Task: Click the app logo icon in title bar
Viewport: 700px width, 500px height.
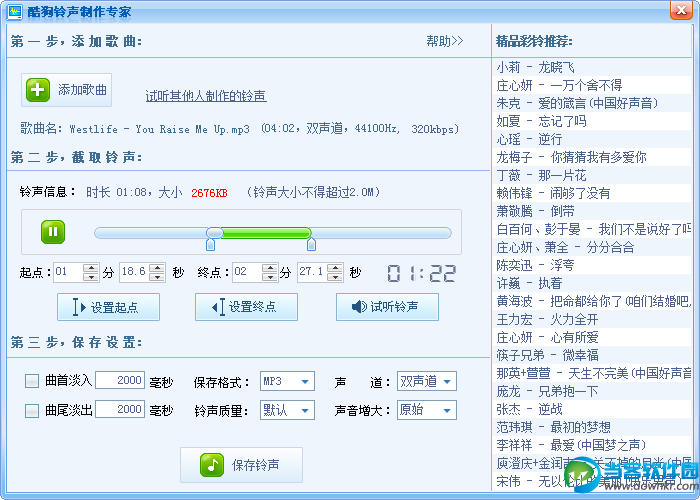Action: pyautogui.click(x=15, y=11)
